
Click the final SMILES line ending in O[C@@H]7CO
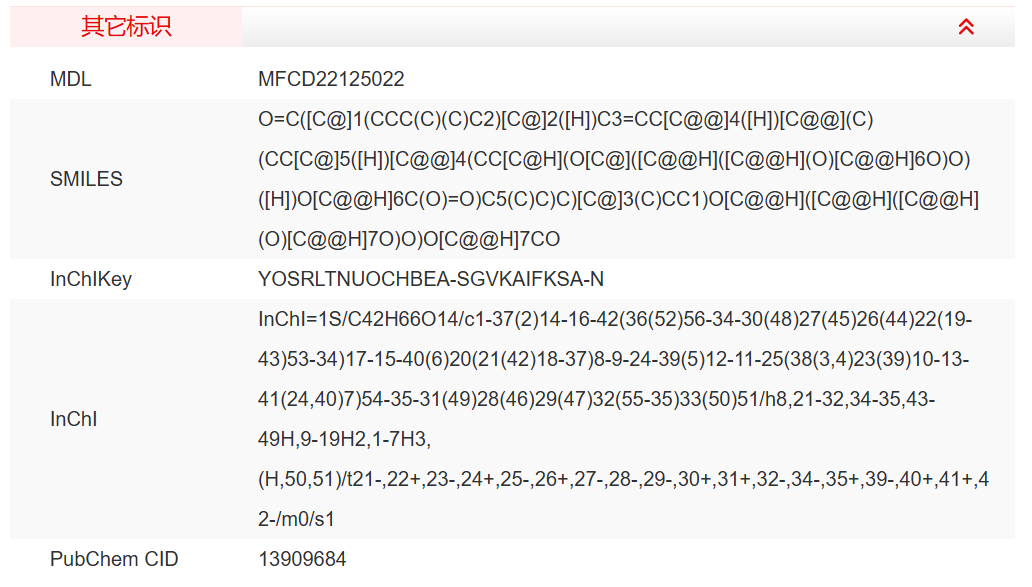point(409,240)
